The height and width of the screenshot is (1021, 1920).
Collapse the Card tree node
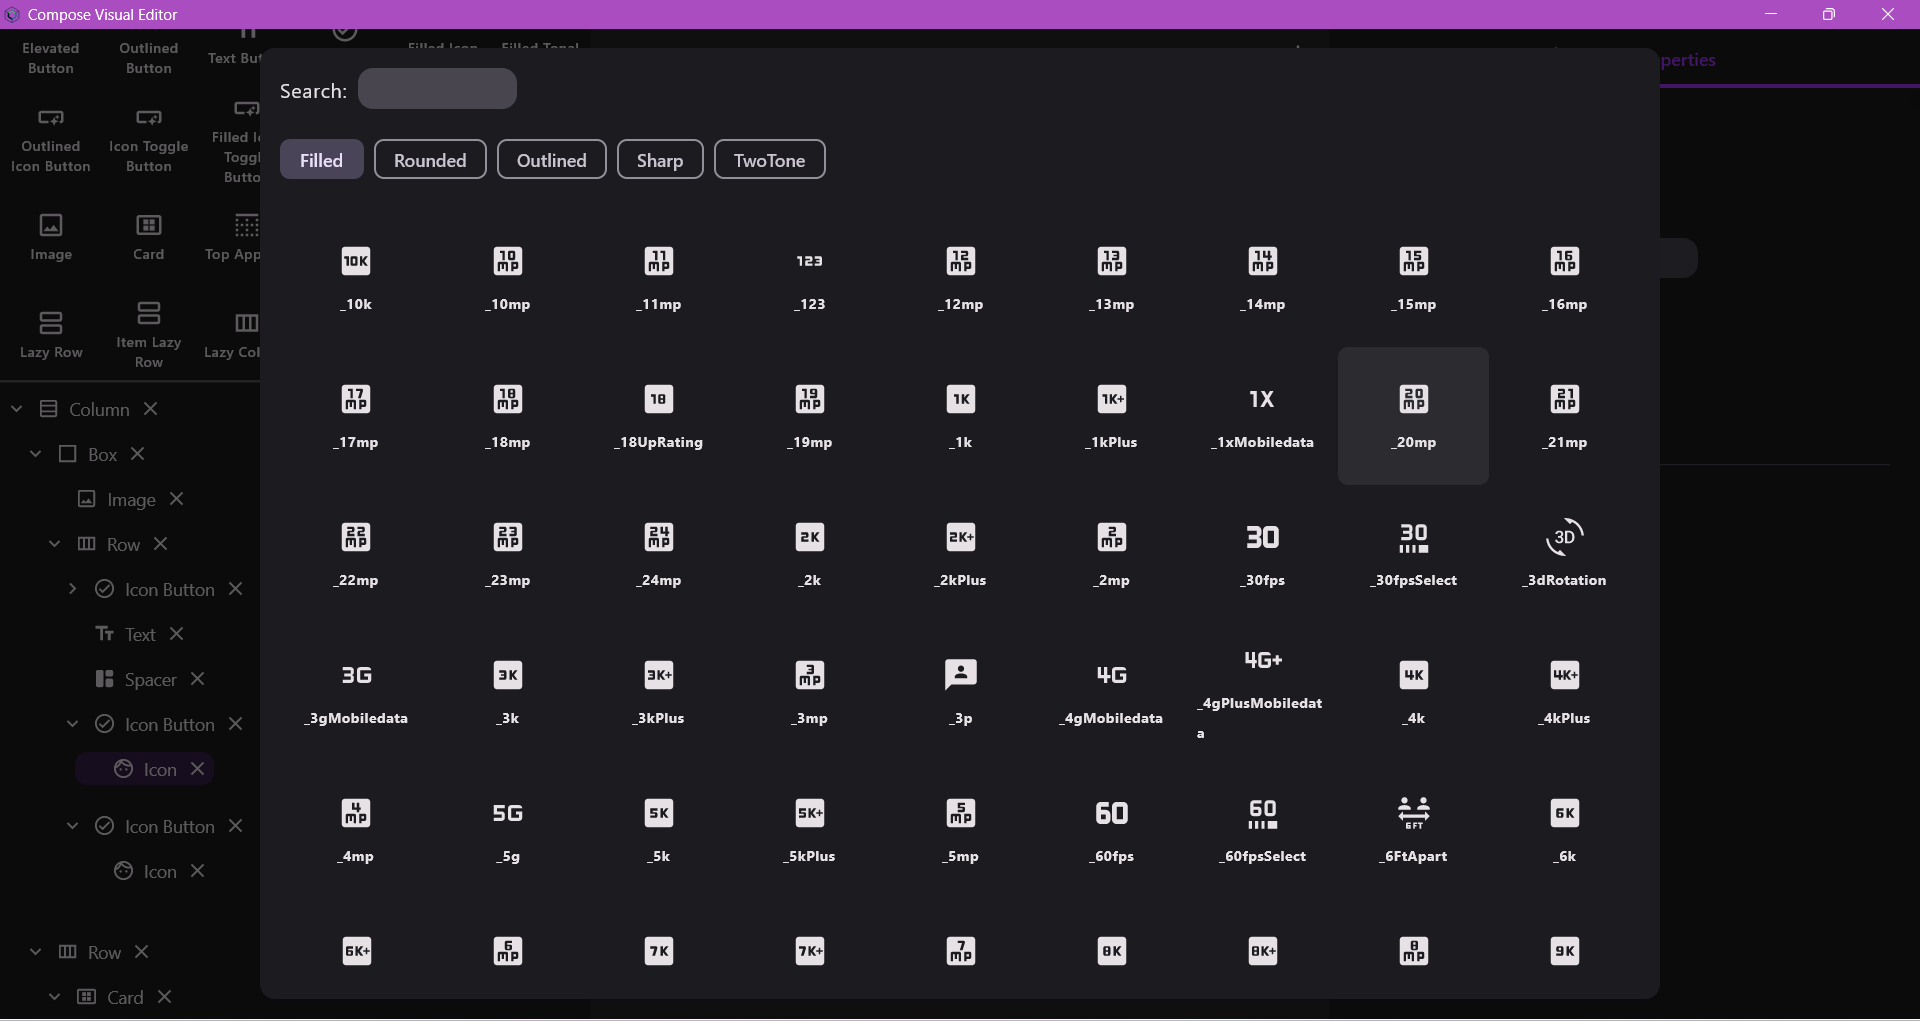coord(55,996)
